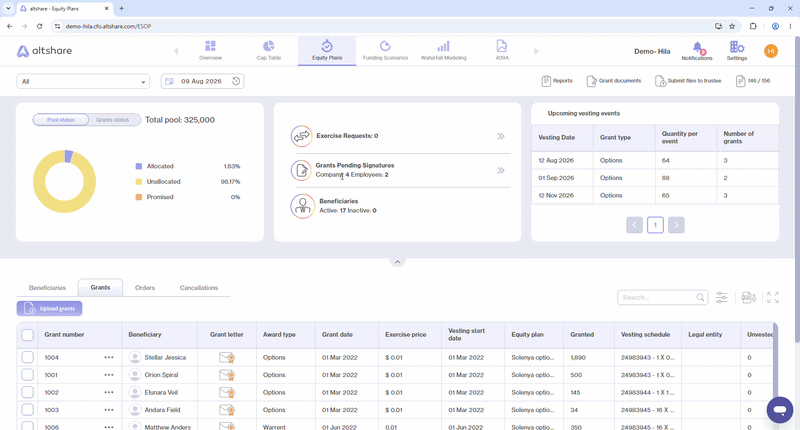Image resolution: width=800 pixels, height=430 pixels.
Task: Click Submit files to trustee icon
Action: tap(660, 81)
